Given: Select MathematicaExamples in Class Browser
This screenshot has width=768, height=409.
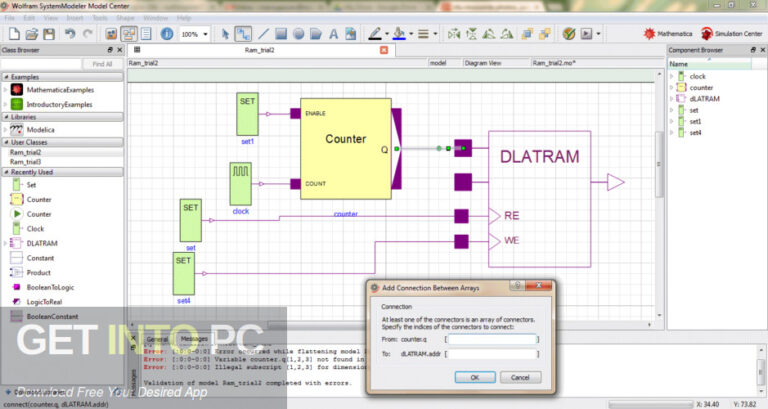Looking at the screenshot, I should [60, 90].
